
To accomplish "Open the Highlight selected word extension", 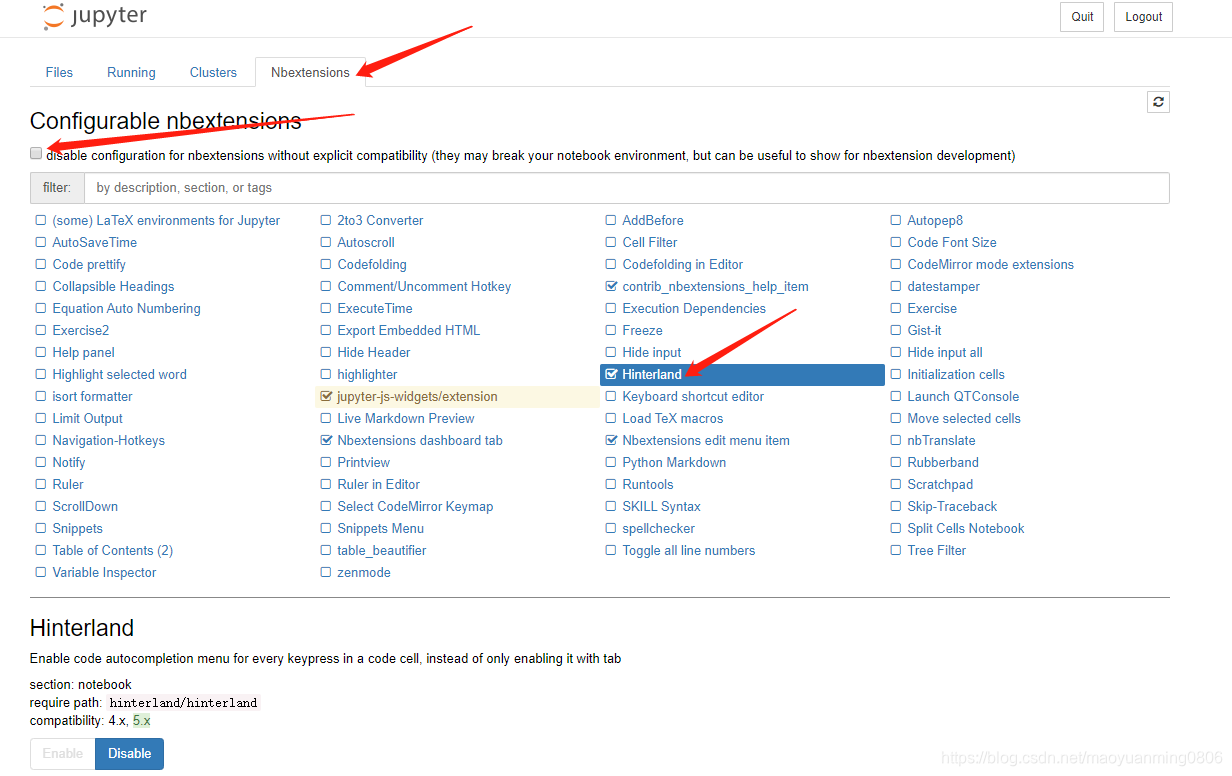I will tap(119, 375).
